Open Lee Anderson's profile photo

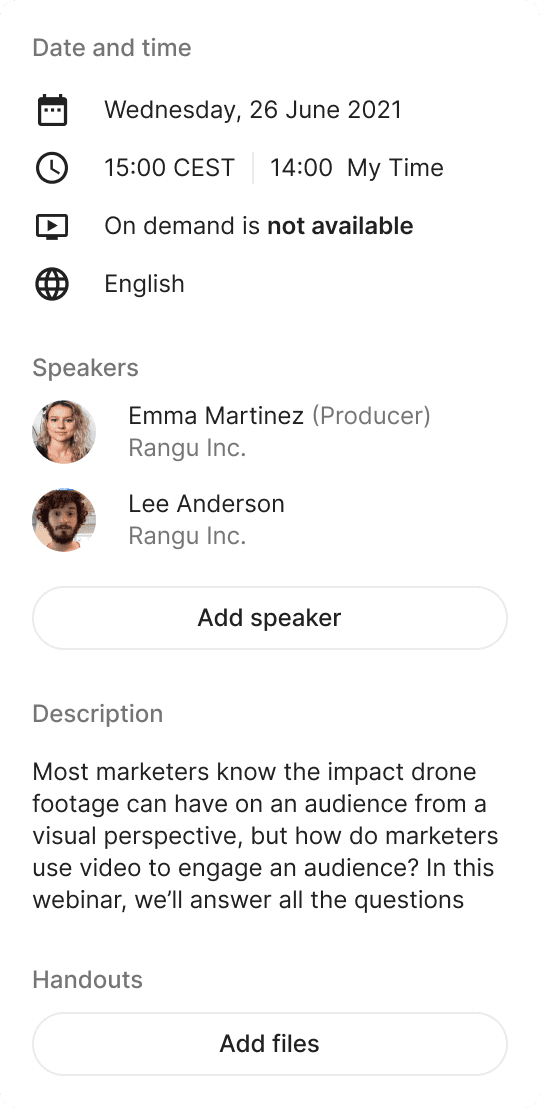[x=64, y=519]
